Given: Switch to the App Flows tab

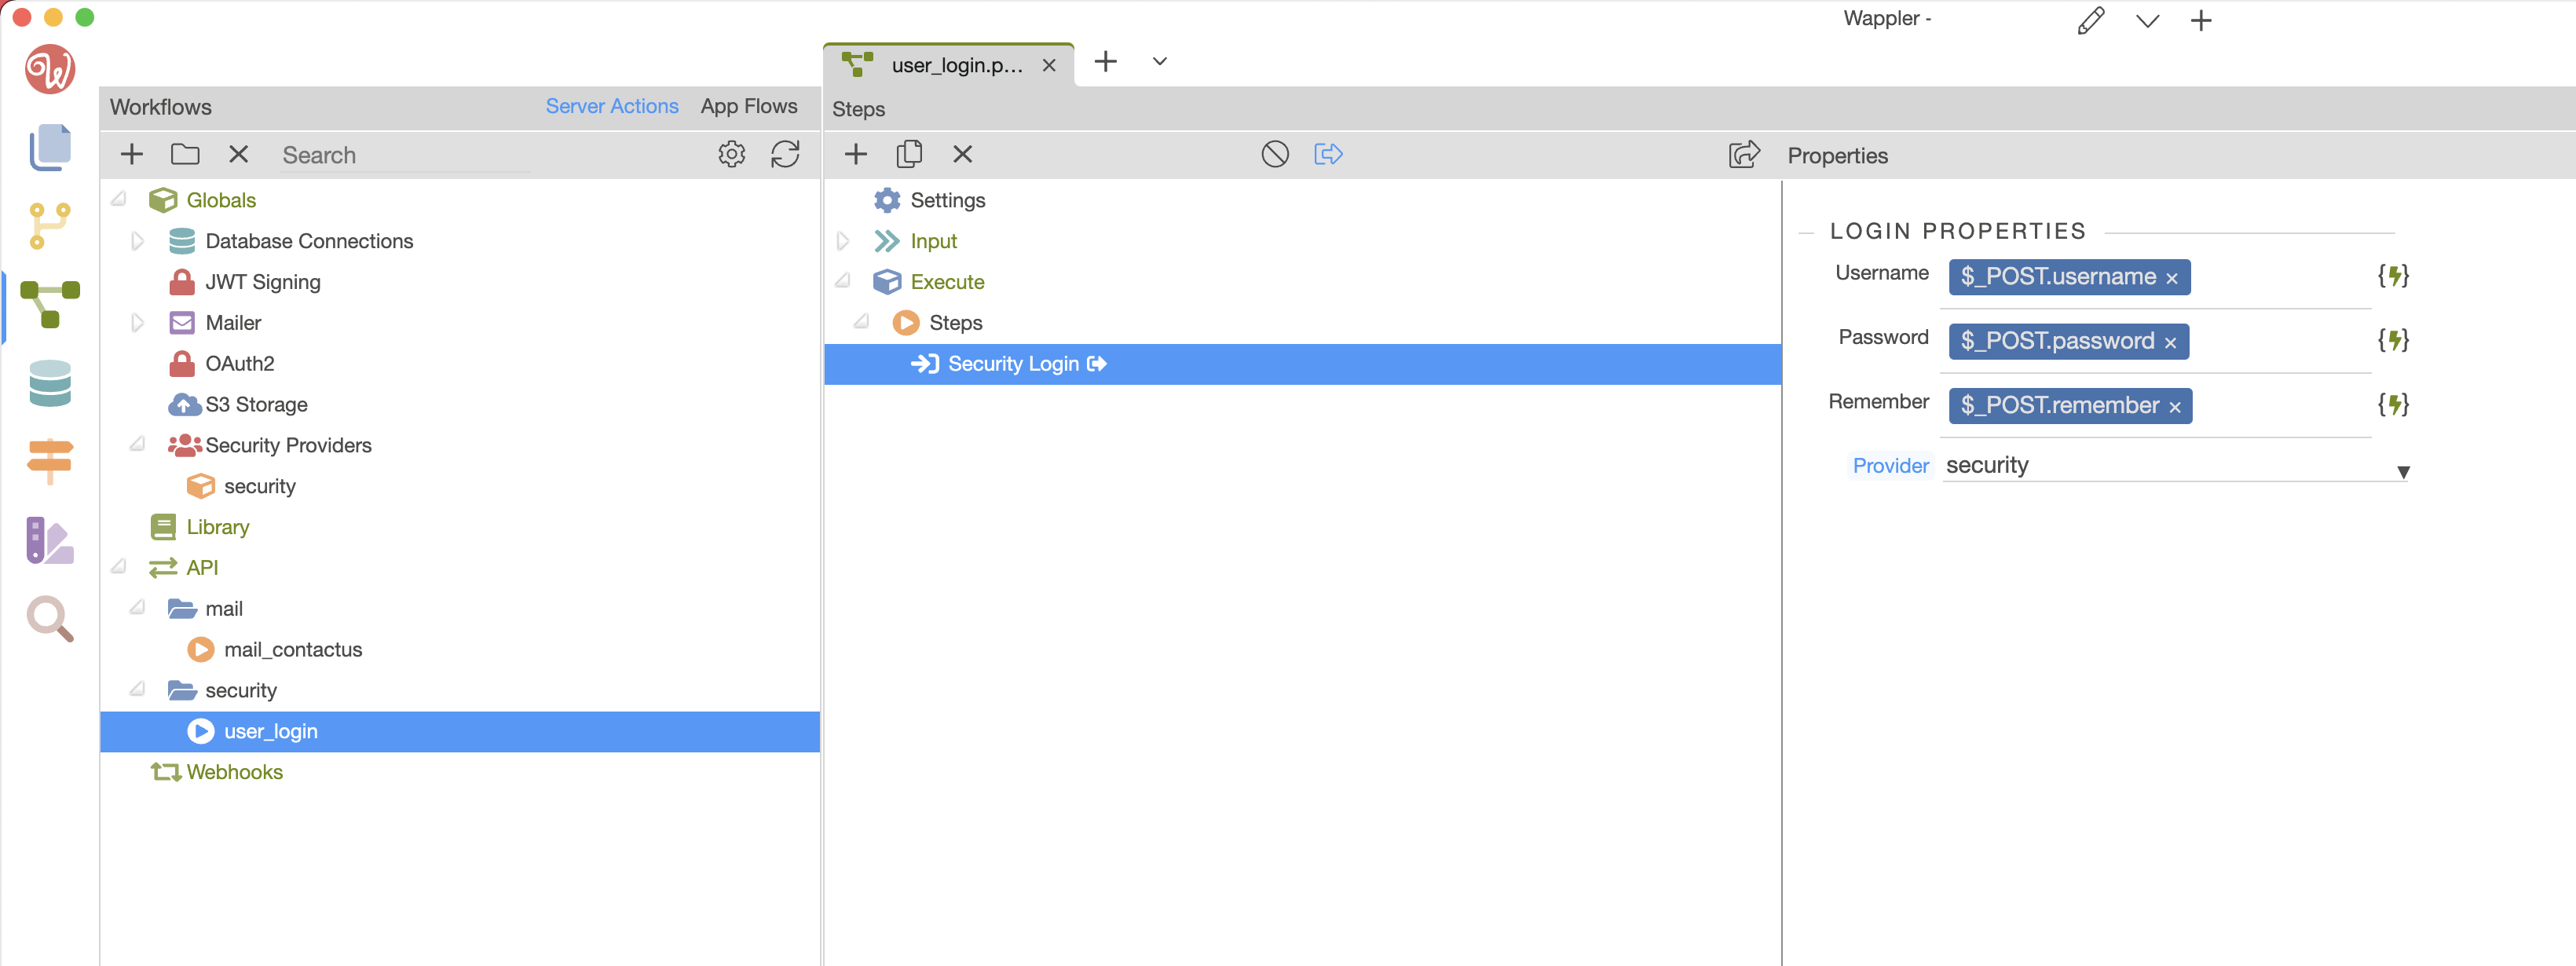Looking at the screenshot, I should click(x=748, y=106).
